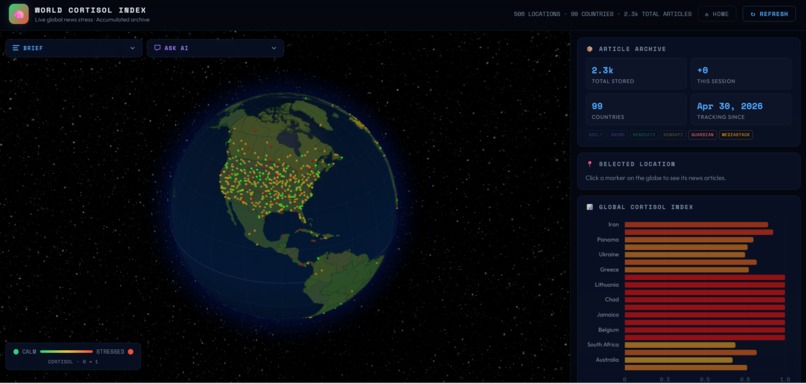Toggle the Newsdata source tag
The height and width of the screenshot is (384, 806).
[644, 135]
